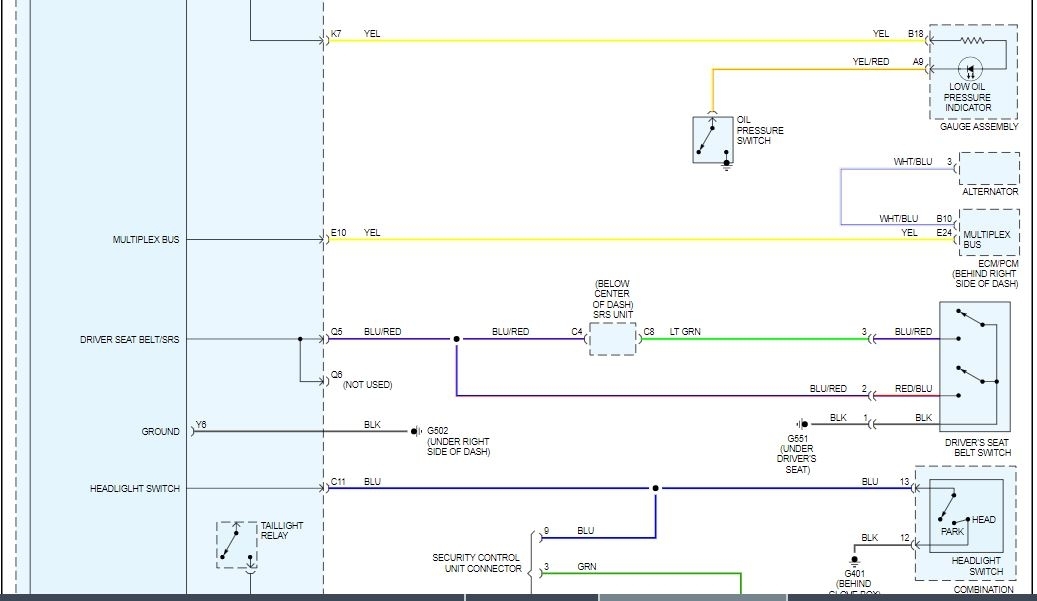Click the G502 ground reference text
This screenshot has width=1037, height=601.
pyautogui.click(x=437, y=430)
